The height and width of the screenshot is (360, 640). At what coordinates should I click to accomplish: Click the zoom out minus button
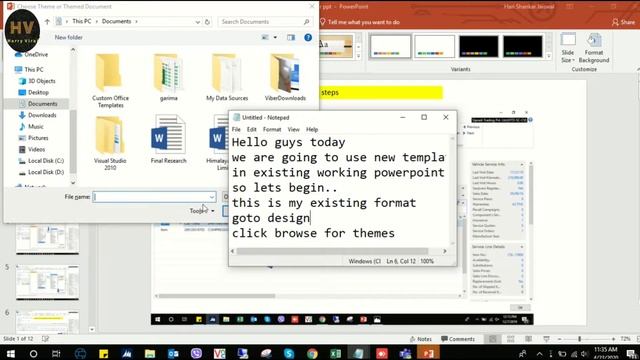560,339
